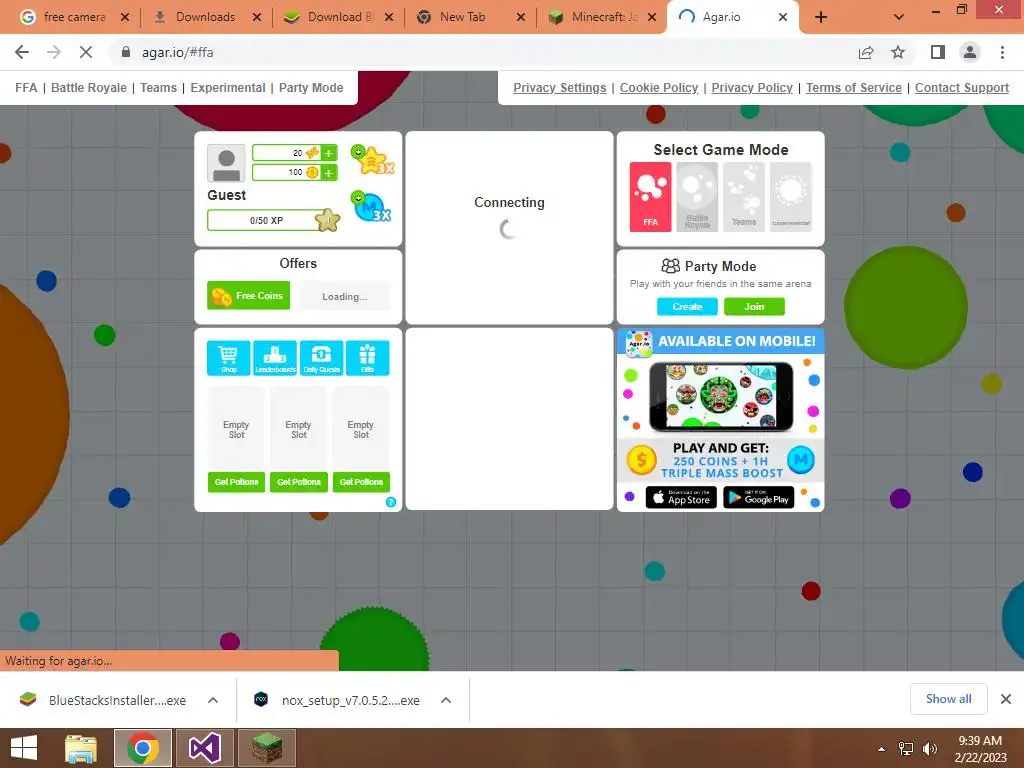Click Experimental in top navigation
1024x768 pixels.
tap(228, 88)
